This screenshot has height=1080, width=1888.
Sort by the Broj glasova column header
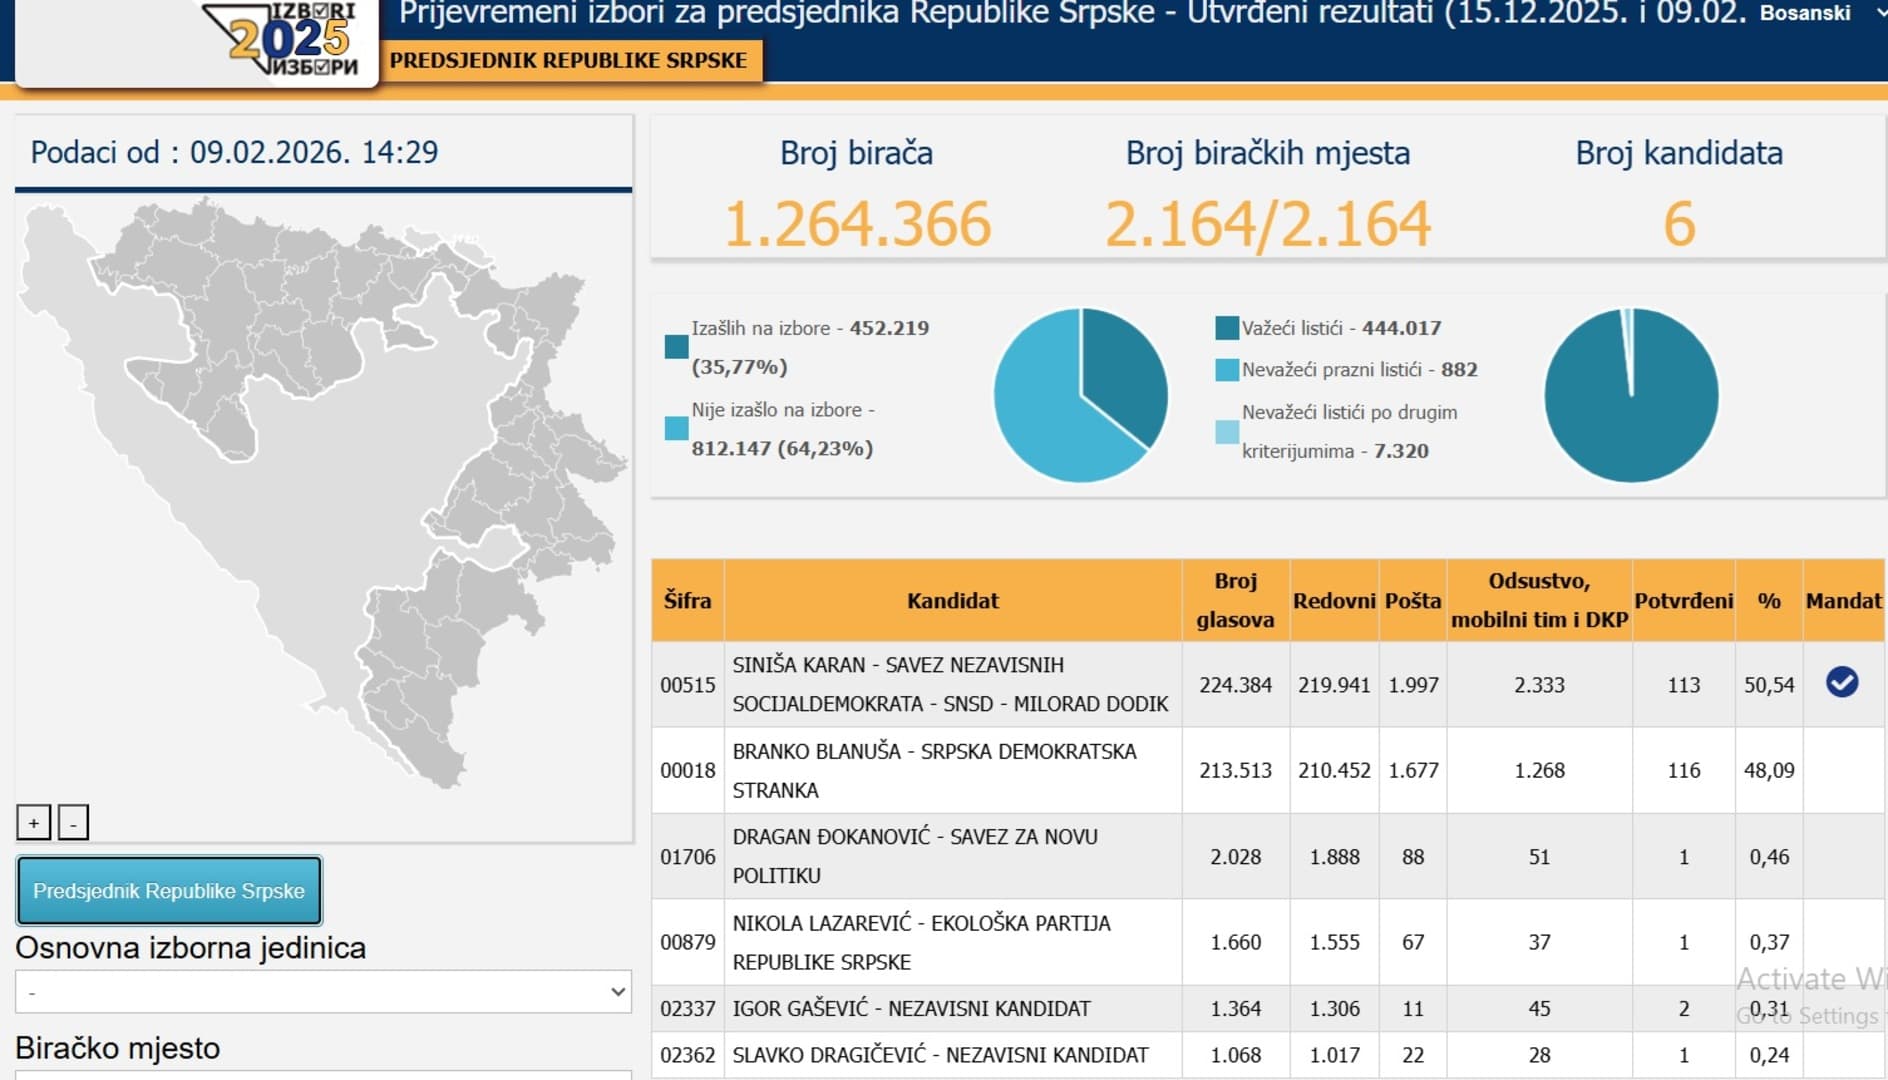1235,600
